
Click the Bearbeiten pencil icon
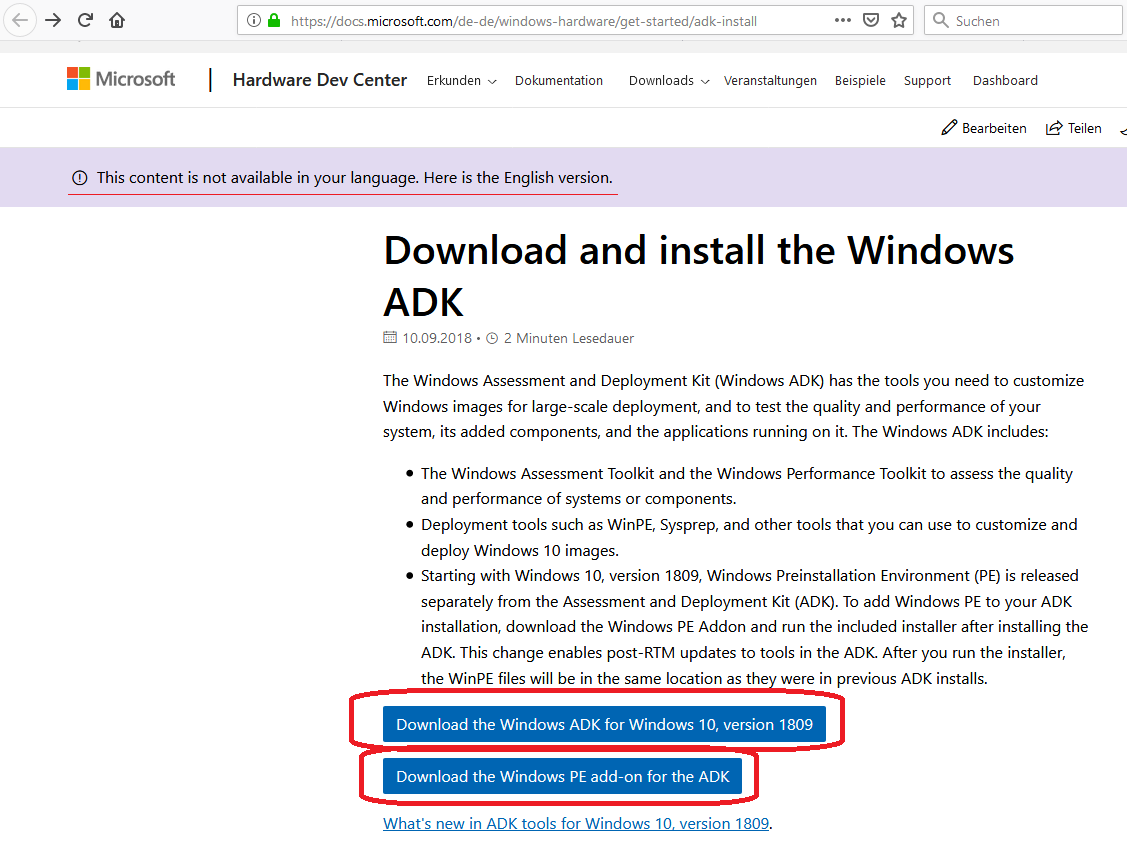[949, 128]
